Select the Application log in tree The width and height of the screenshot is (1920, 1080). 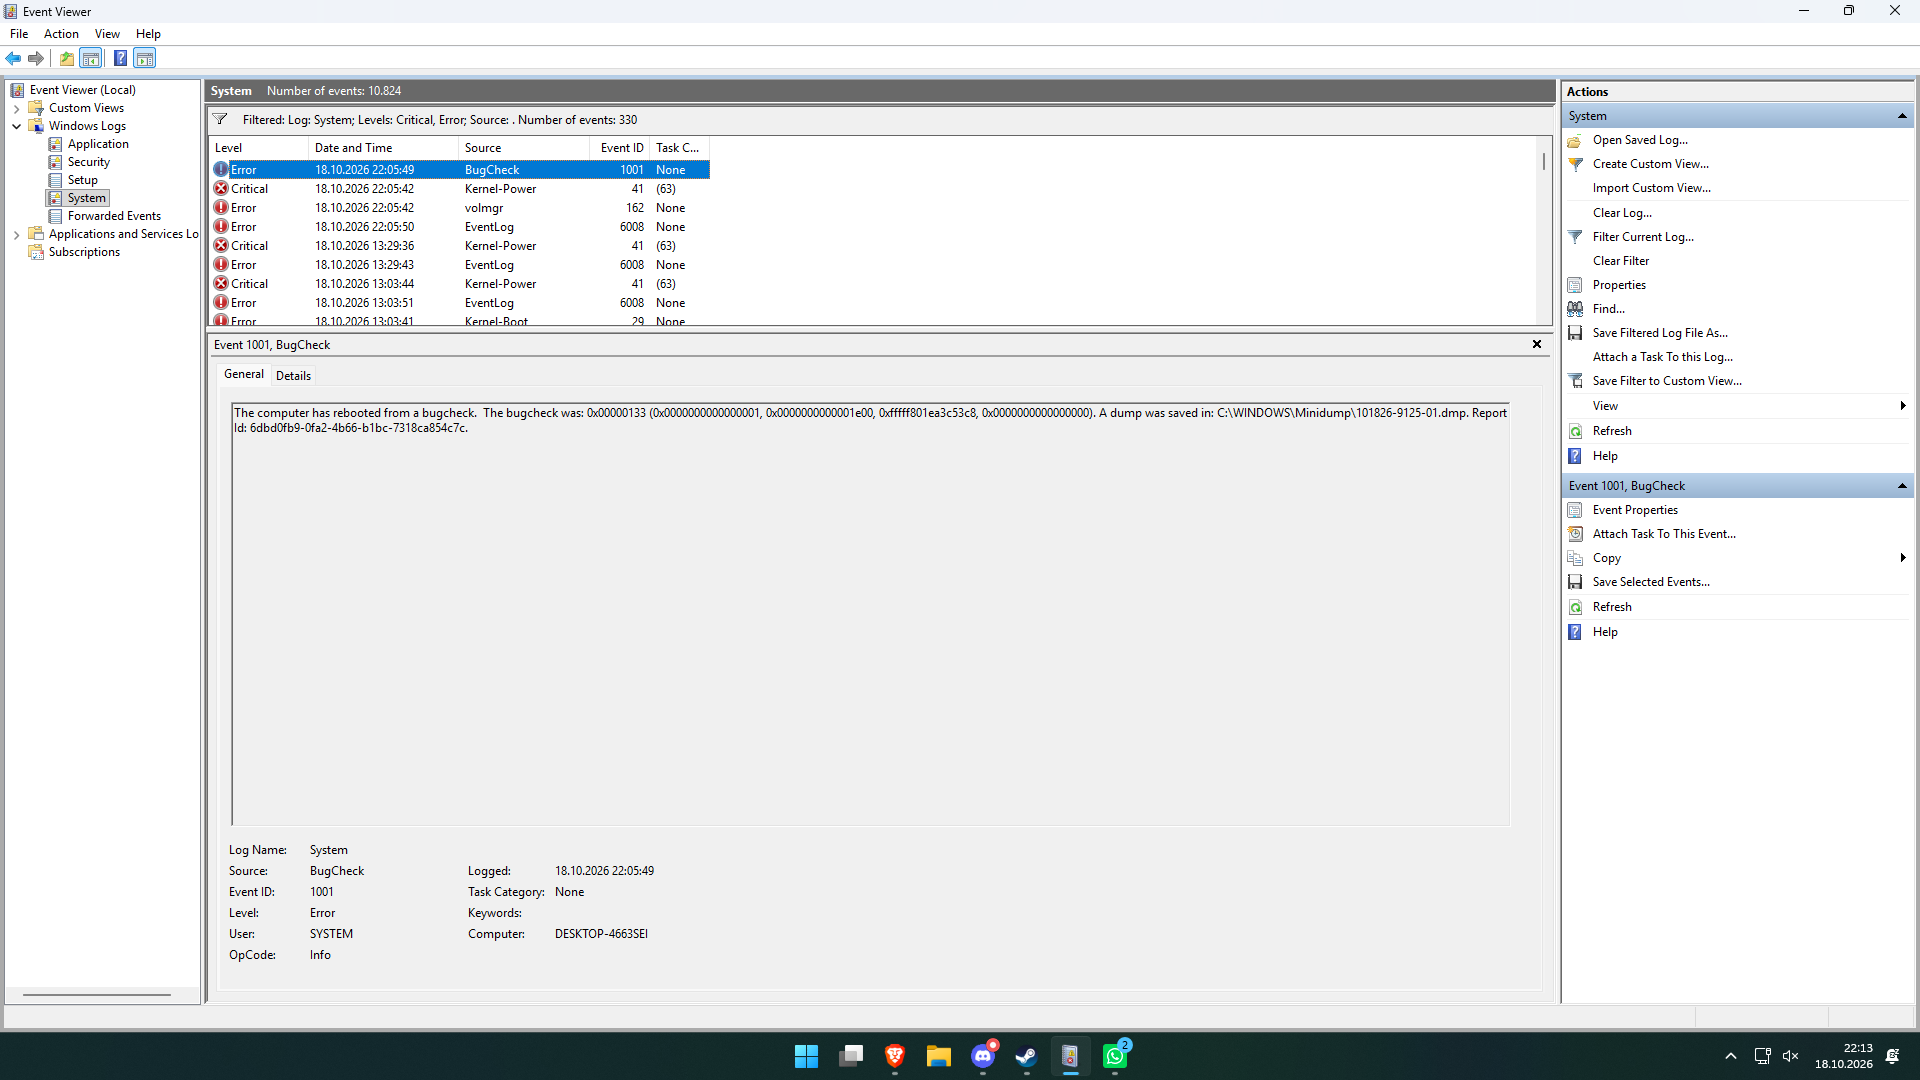(98, 144)
